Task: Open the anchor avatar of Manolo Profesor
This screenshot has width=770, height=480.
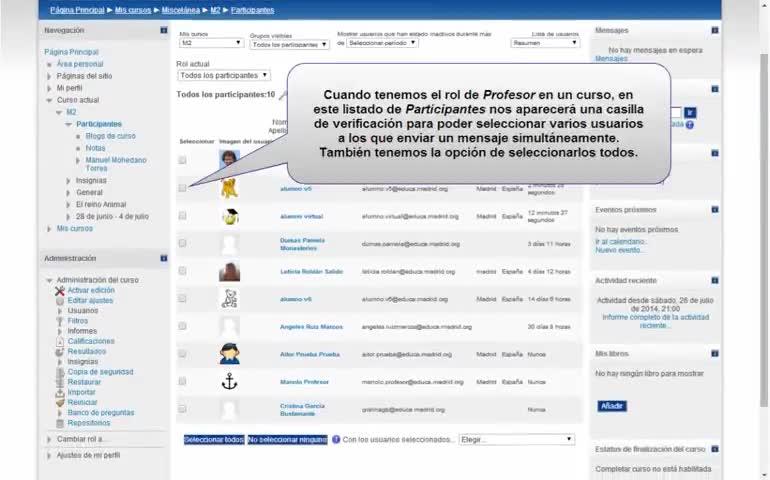Action: [229, 382]
